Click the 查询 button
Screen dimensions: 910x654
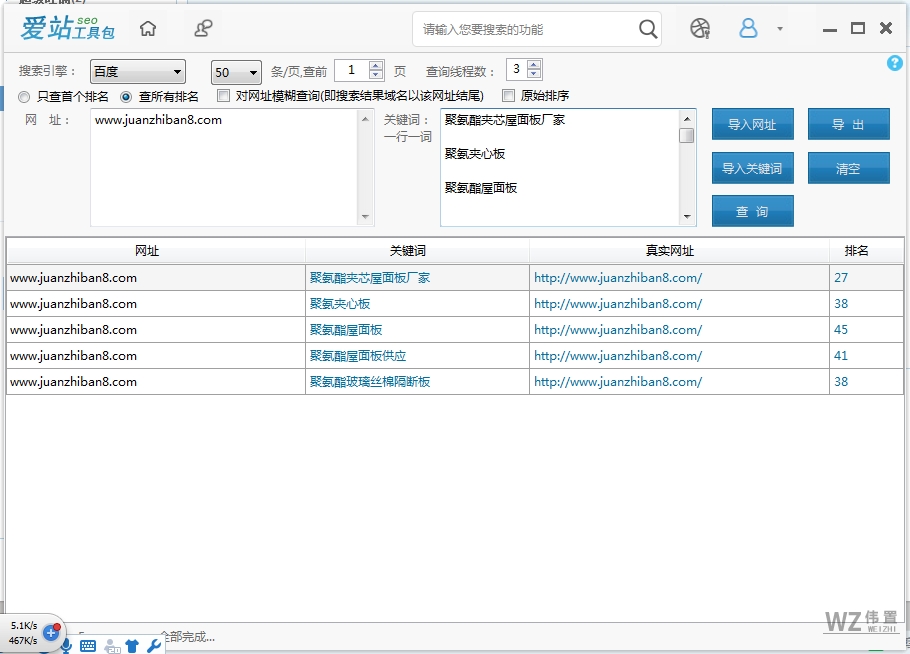tap(751, 211)
